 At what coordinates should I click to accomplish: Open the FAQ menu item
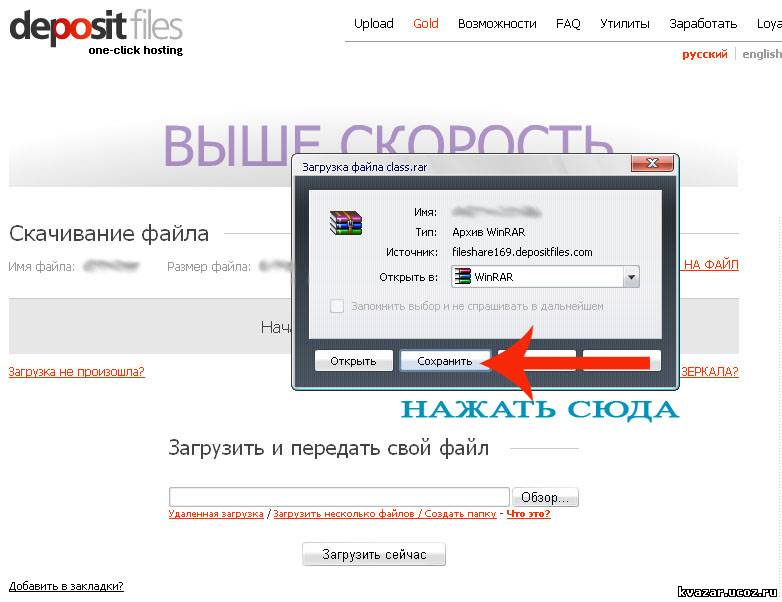click(x=568, y=23)
